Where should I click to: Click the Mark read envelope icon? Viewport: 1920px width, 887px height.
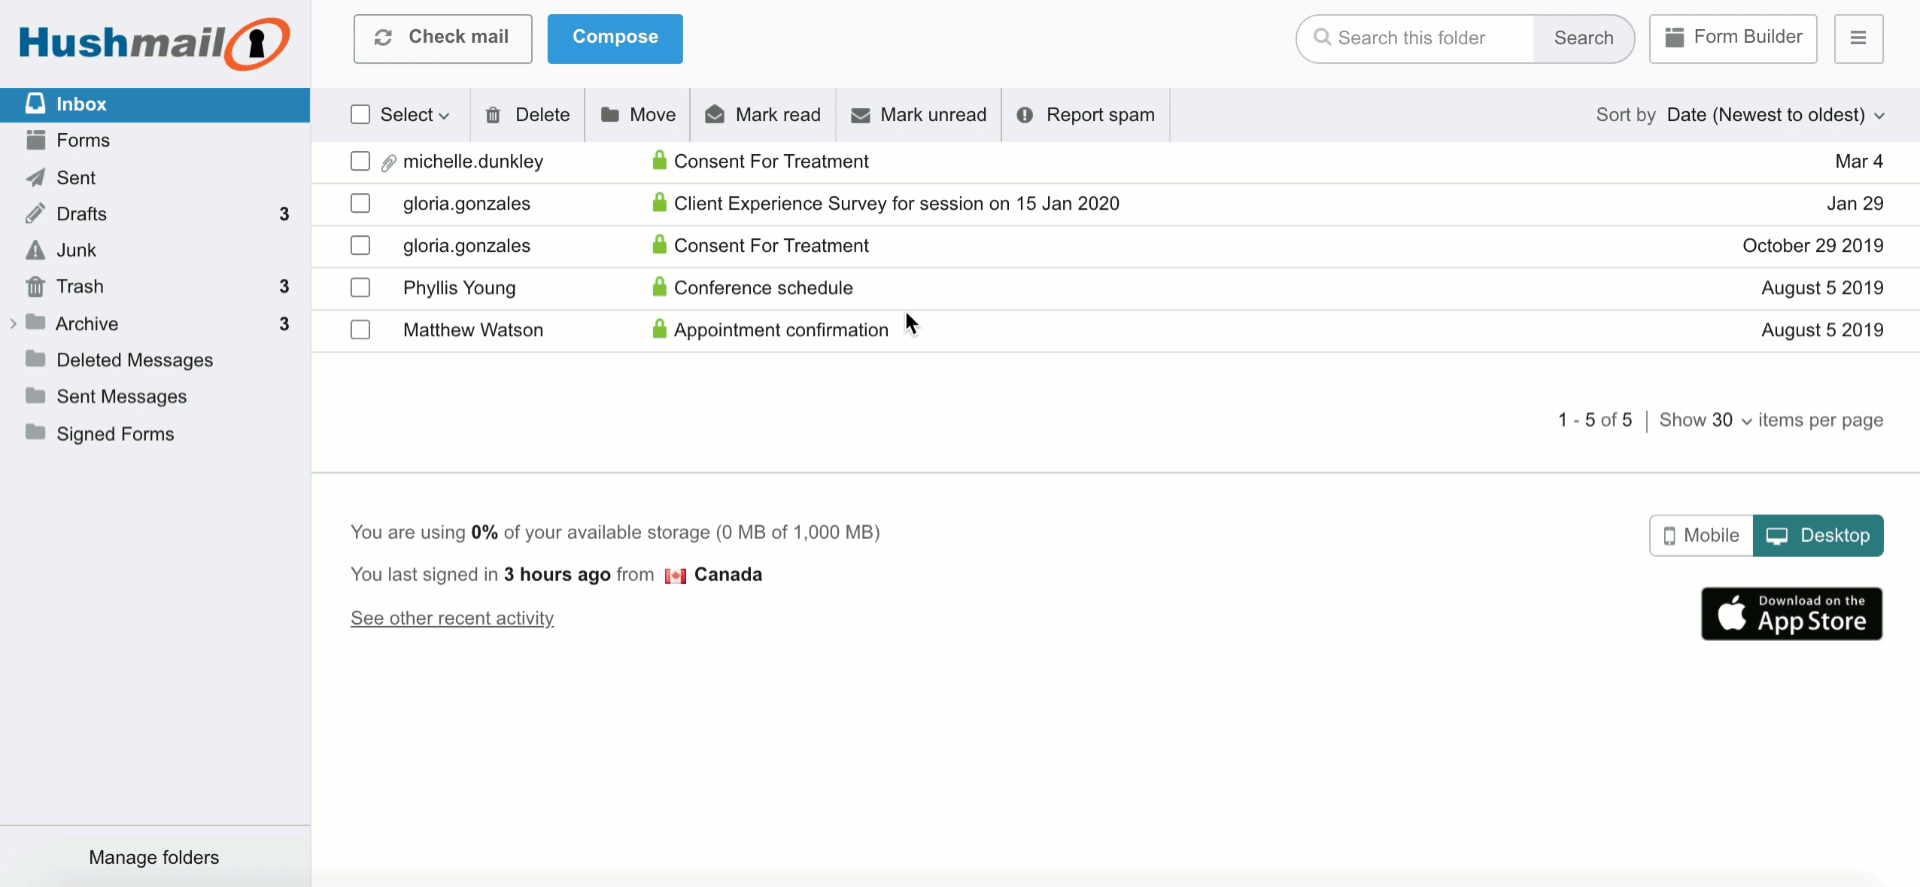(715, 115)
